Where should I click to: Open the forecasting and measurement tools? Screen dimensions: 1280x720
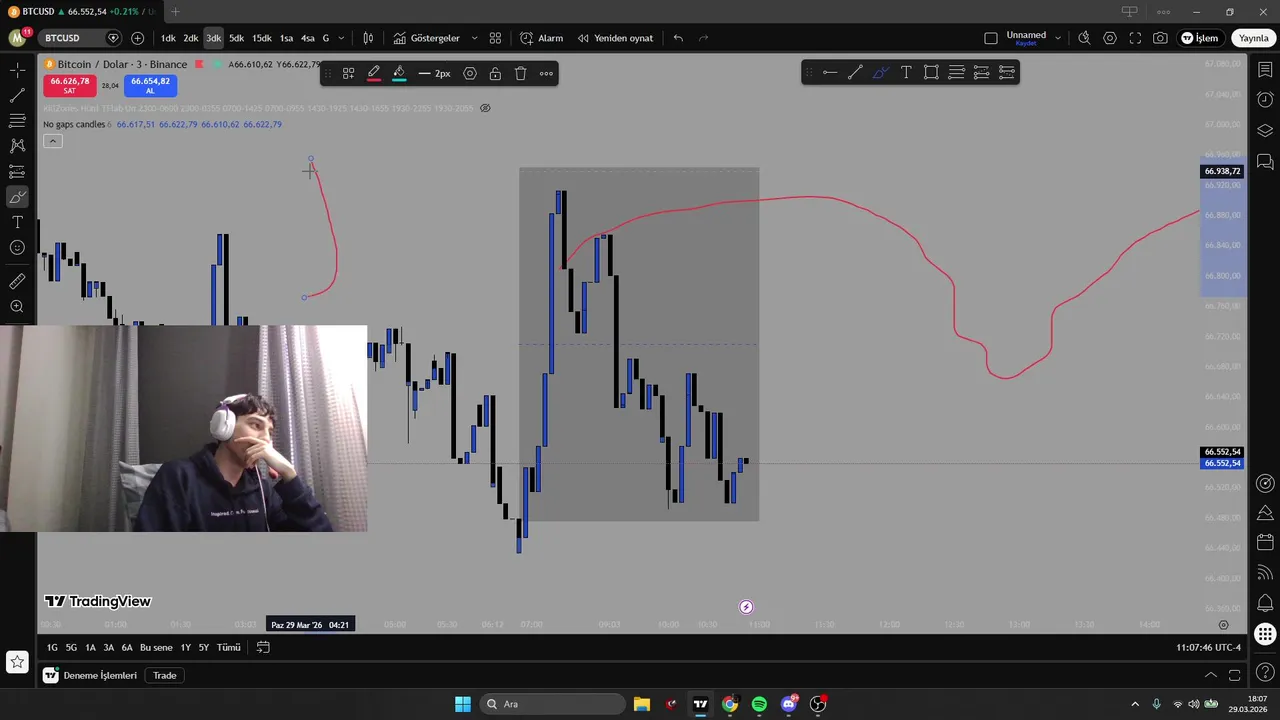[17, 172]
